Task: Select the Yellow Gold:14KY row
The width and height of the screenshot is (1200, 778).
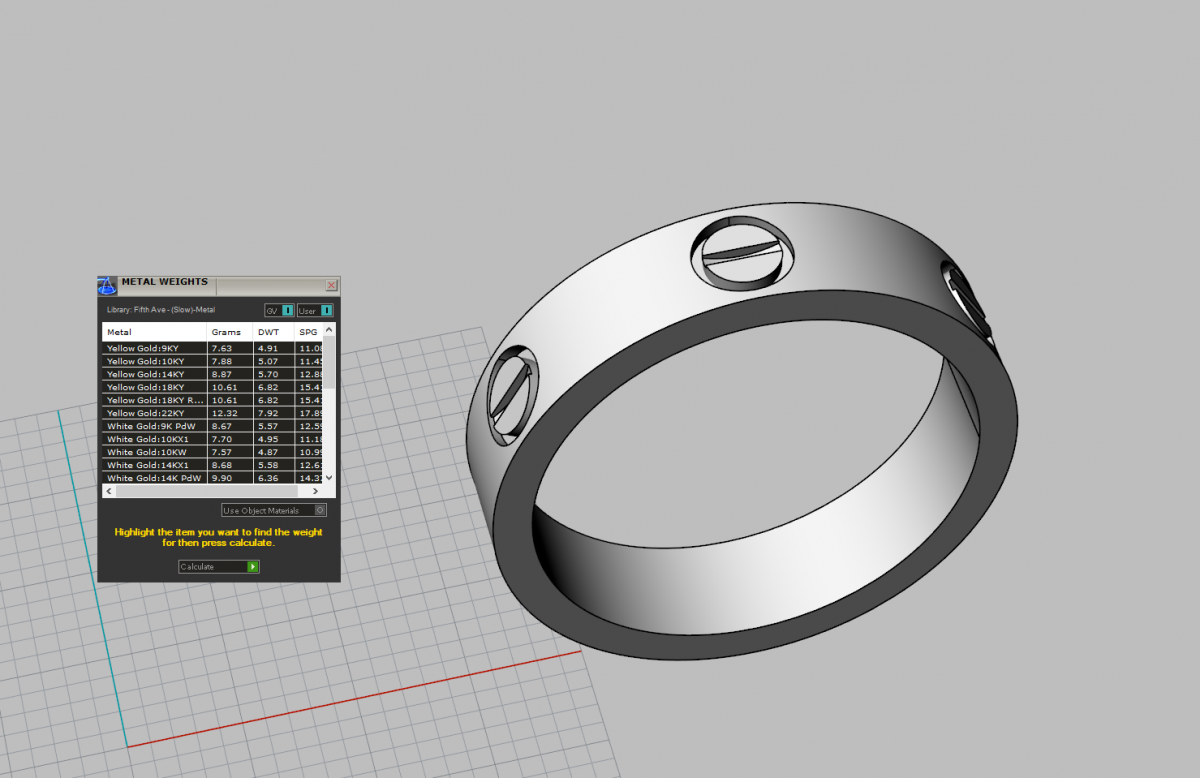Action: point(212,373)
